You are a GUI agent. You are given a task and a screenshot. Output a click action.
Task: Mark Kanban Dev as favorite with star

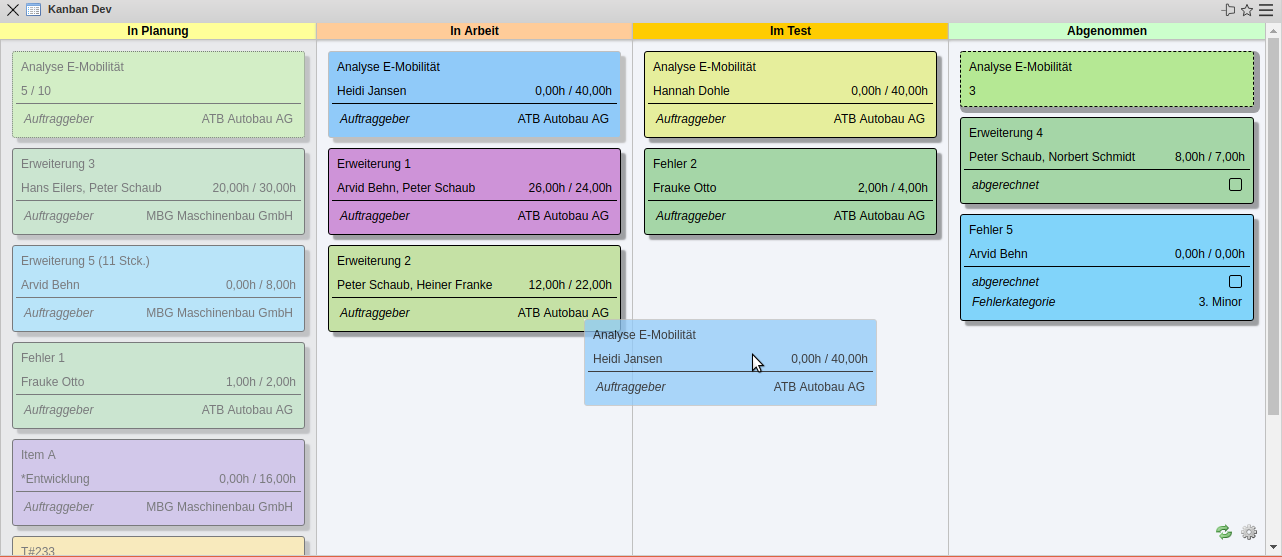pos(1247,10)
